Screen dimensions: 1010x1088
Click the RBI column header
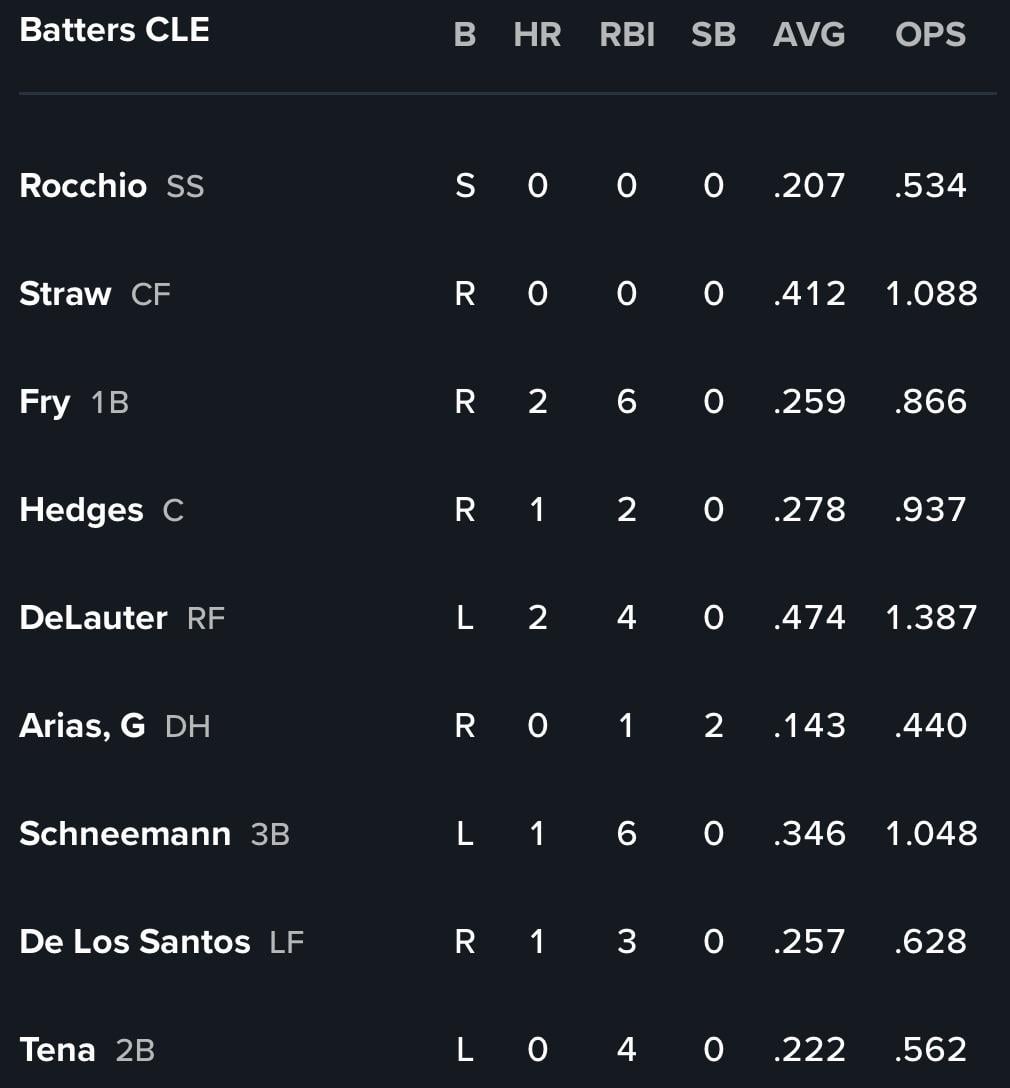(627, 34)
